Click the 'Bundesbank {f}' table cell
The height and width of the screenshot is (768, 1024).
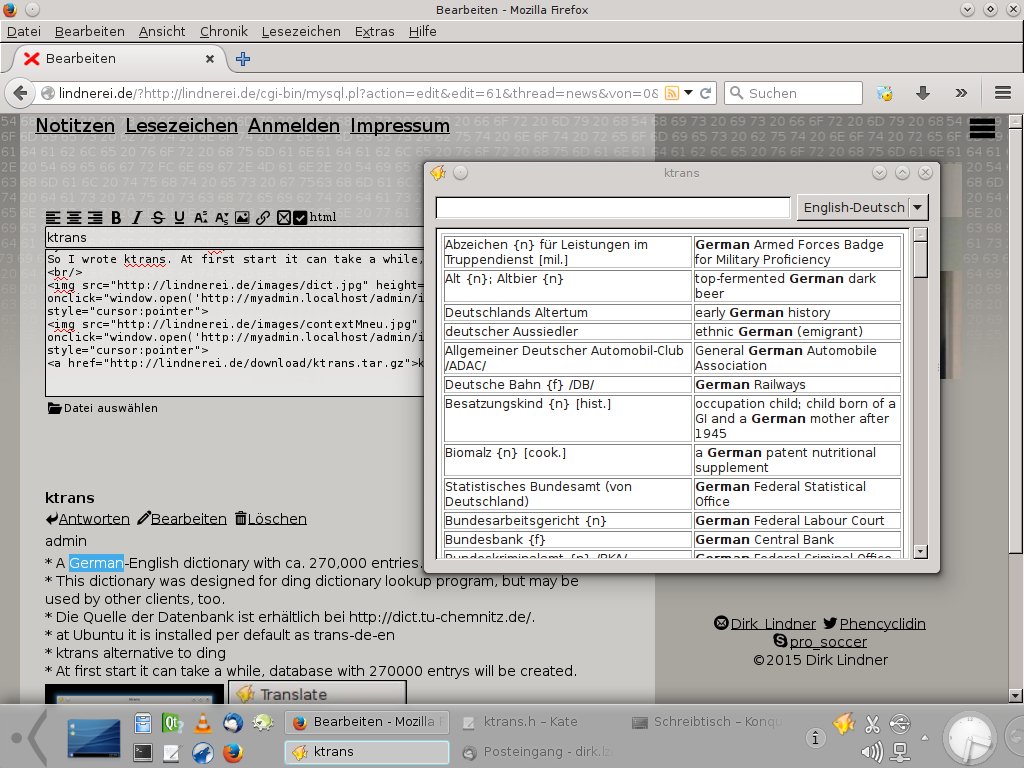click(x=567, y=539)
